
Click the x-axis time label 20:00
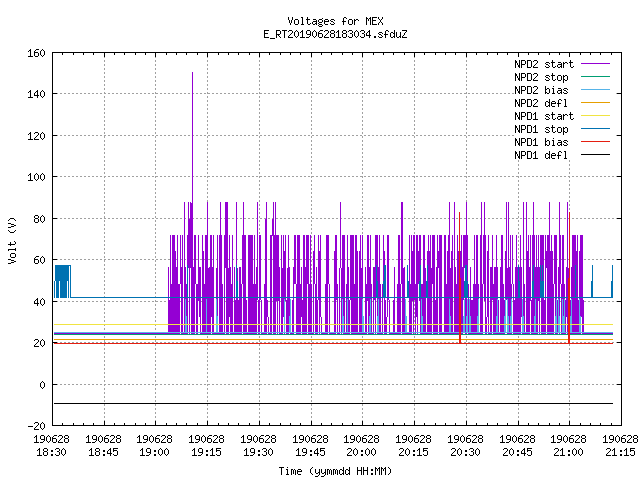coord(362,452)
